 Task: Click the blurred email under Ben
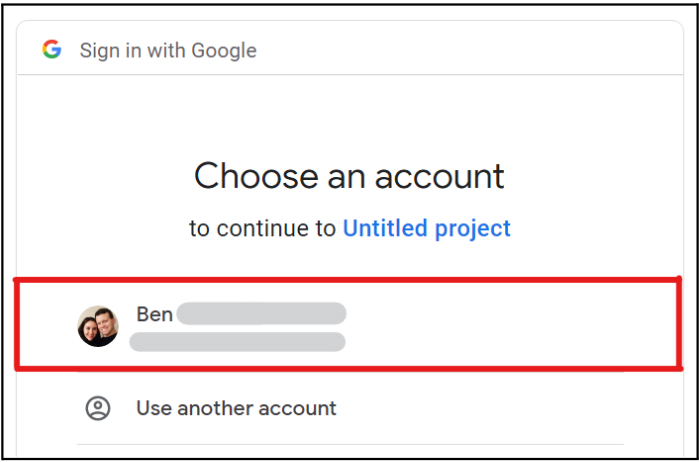pos(237,342)
